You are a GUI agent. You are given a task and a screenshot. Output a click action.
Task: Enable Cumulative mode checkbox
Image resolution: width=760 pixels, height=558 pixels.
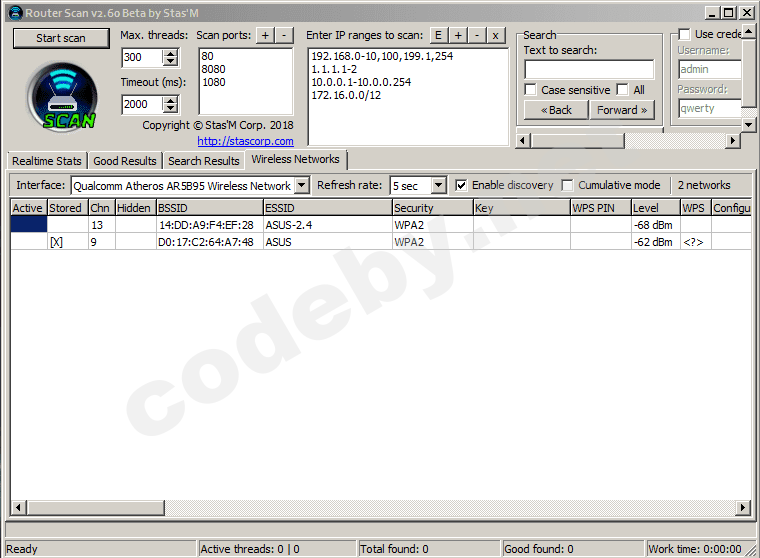click(567, 185)
